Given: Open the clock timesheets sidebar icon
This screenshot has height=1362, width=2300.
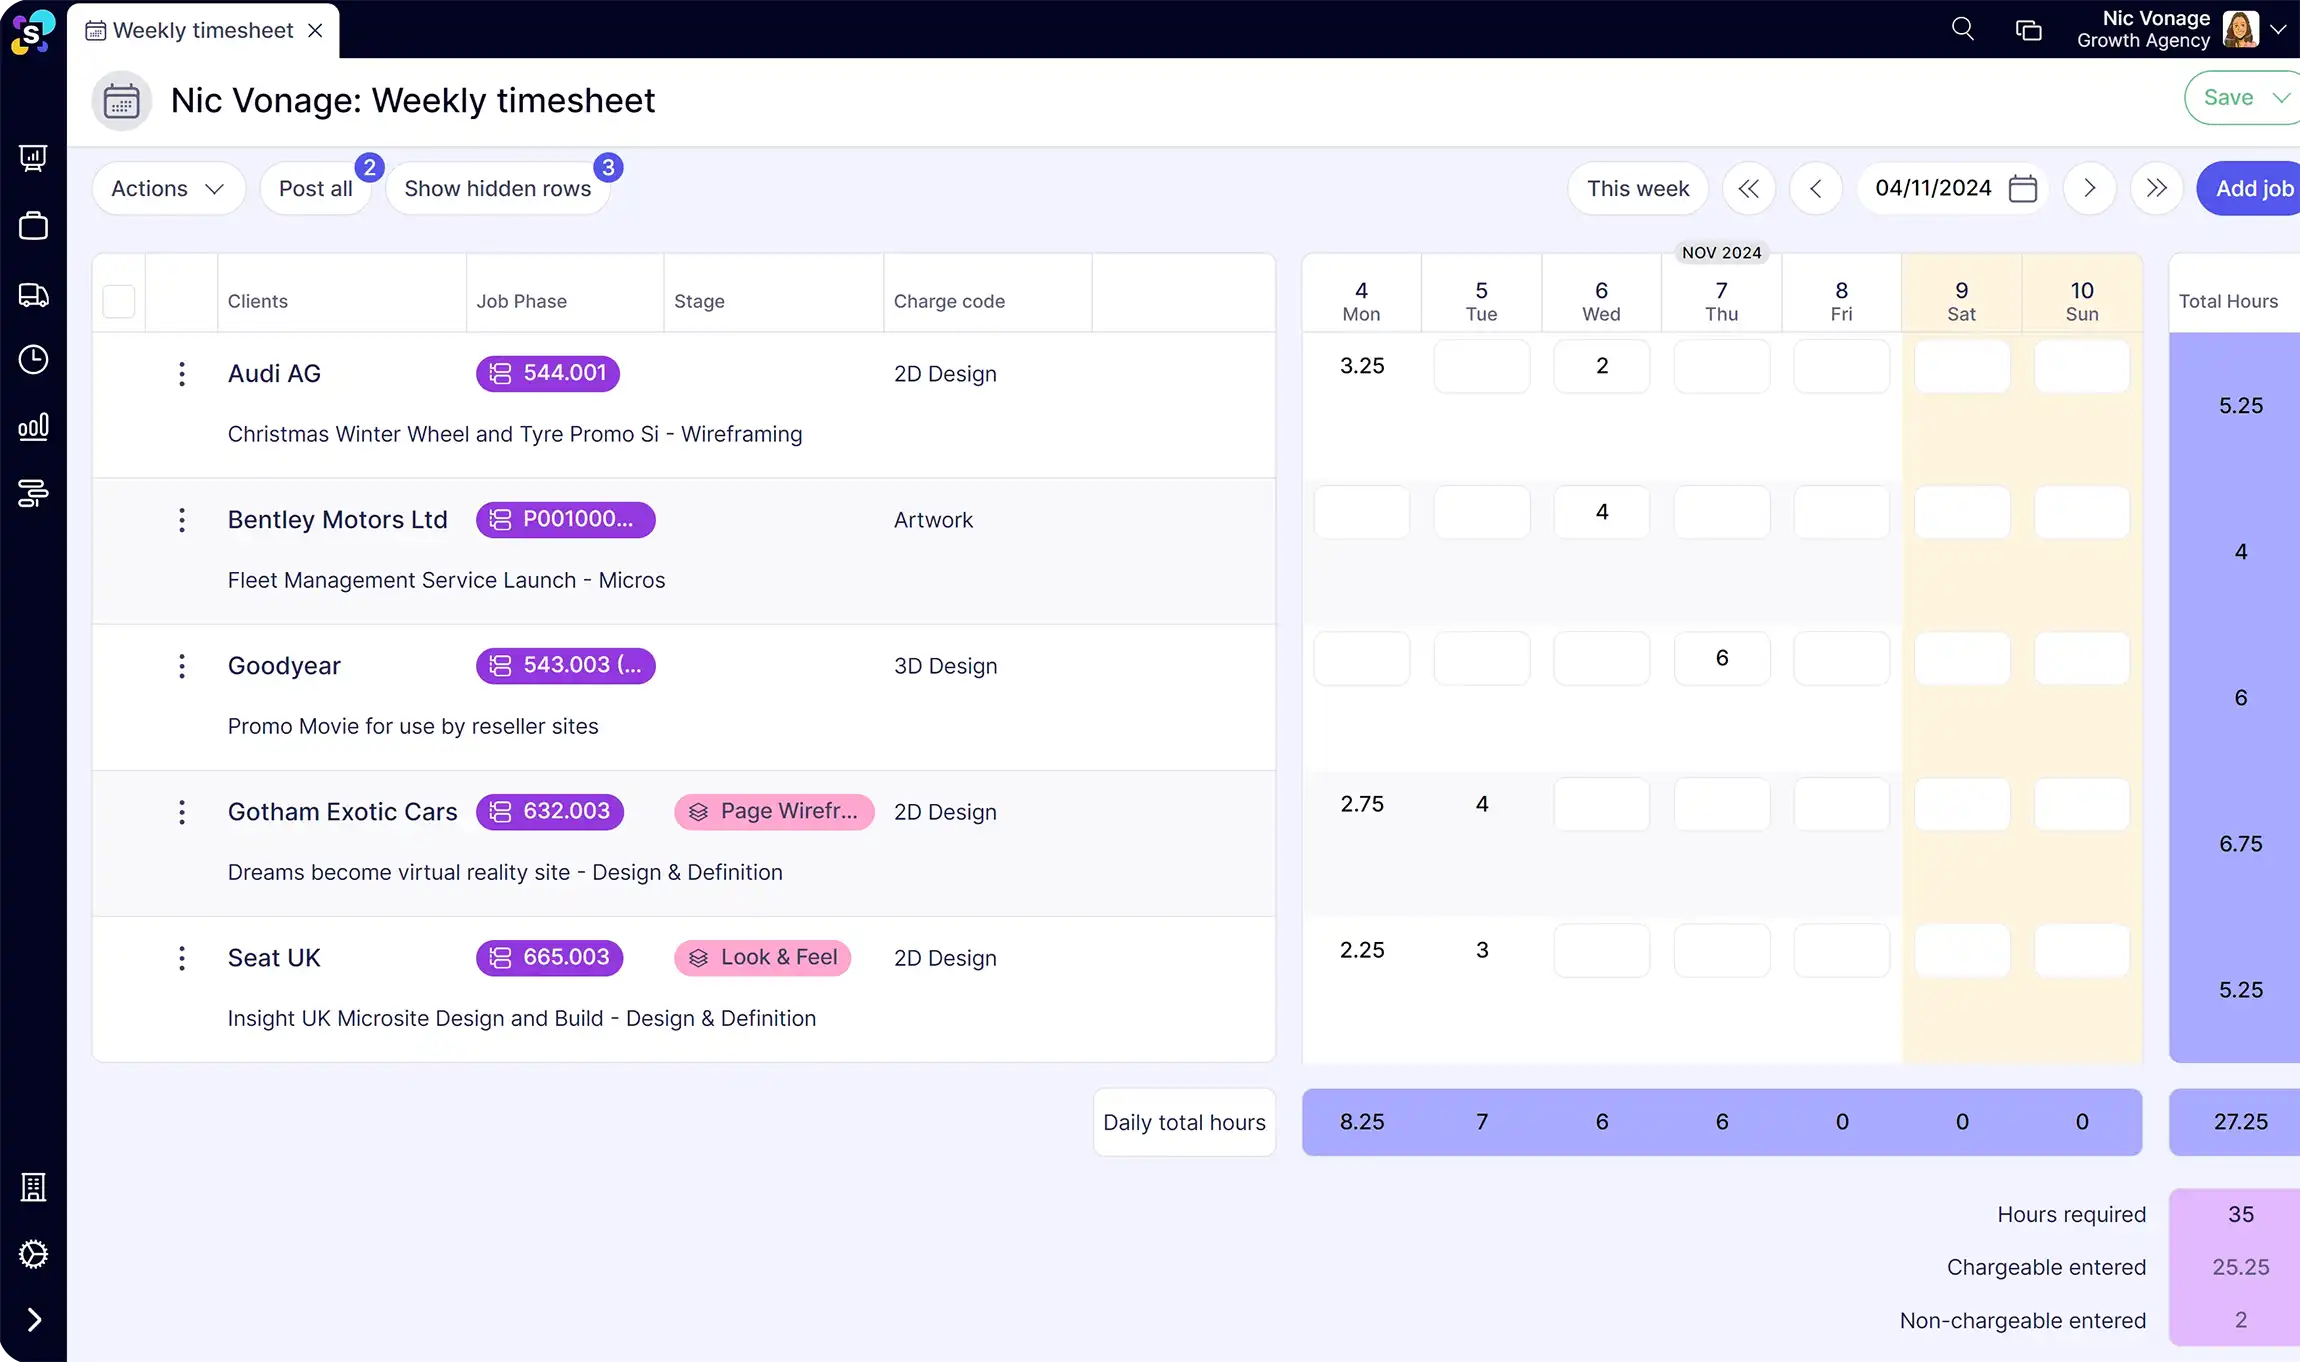Looking at the screenshot, I should click(x=33, y=360).
